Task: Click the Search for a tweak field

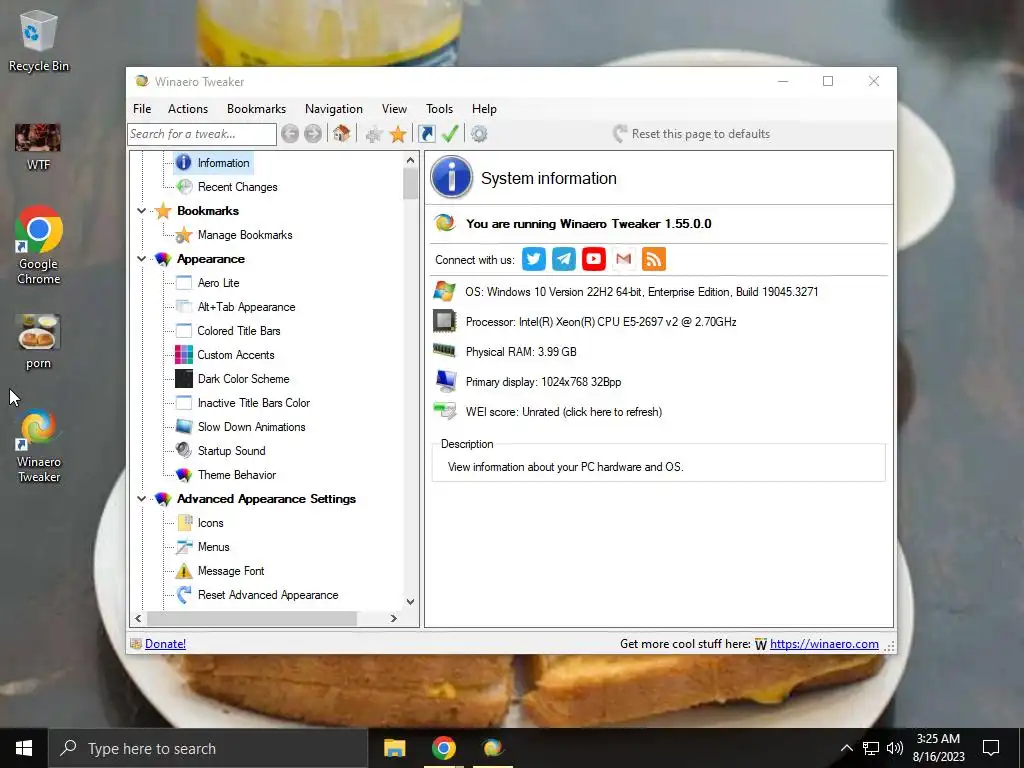Action: point(202,134)
